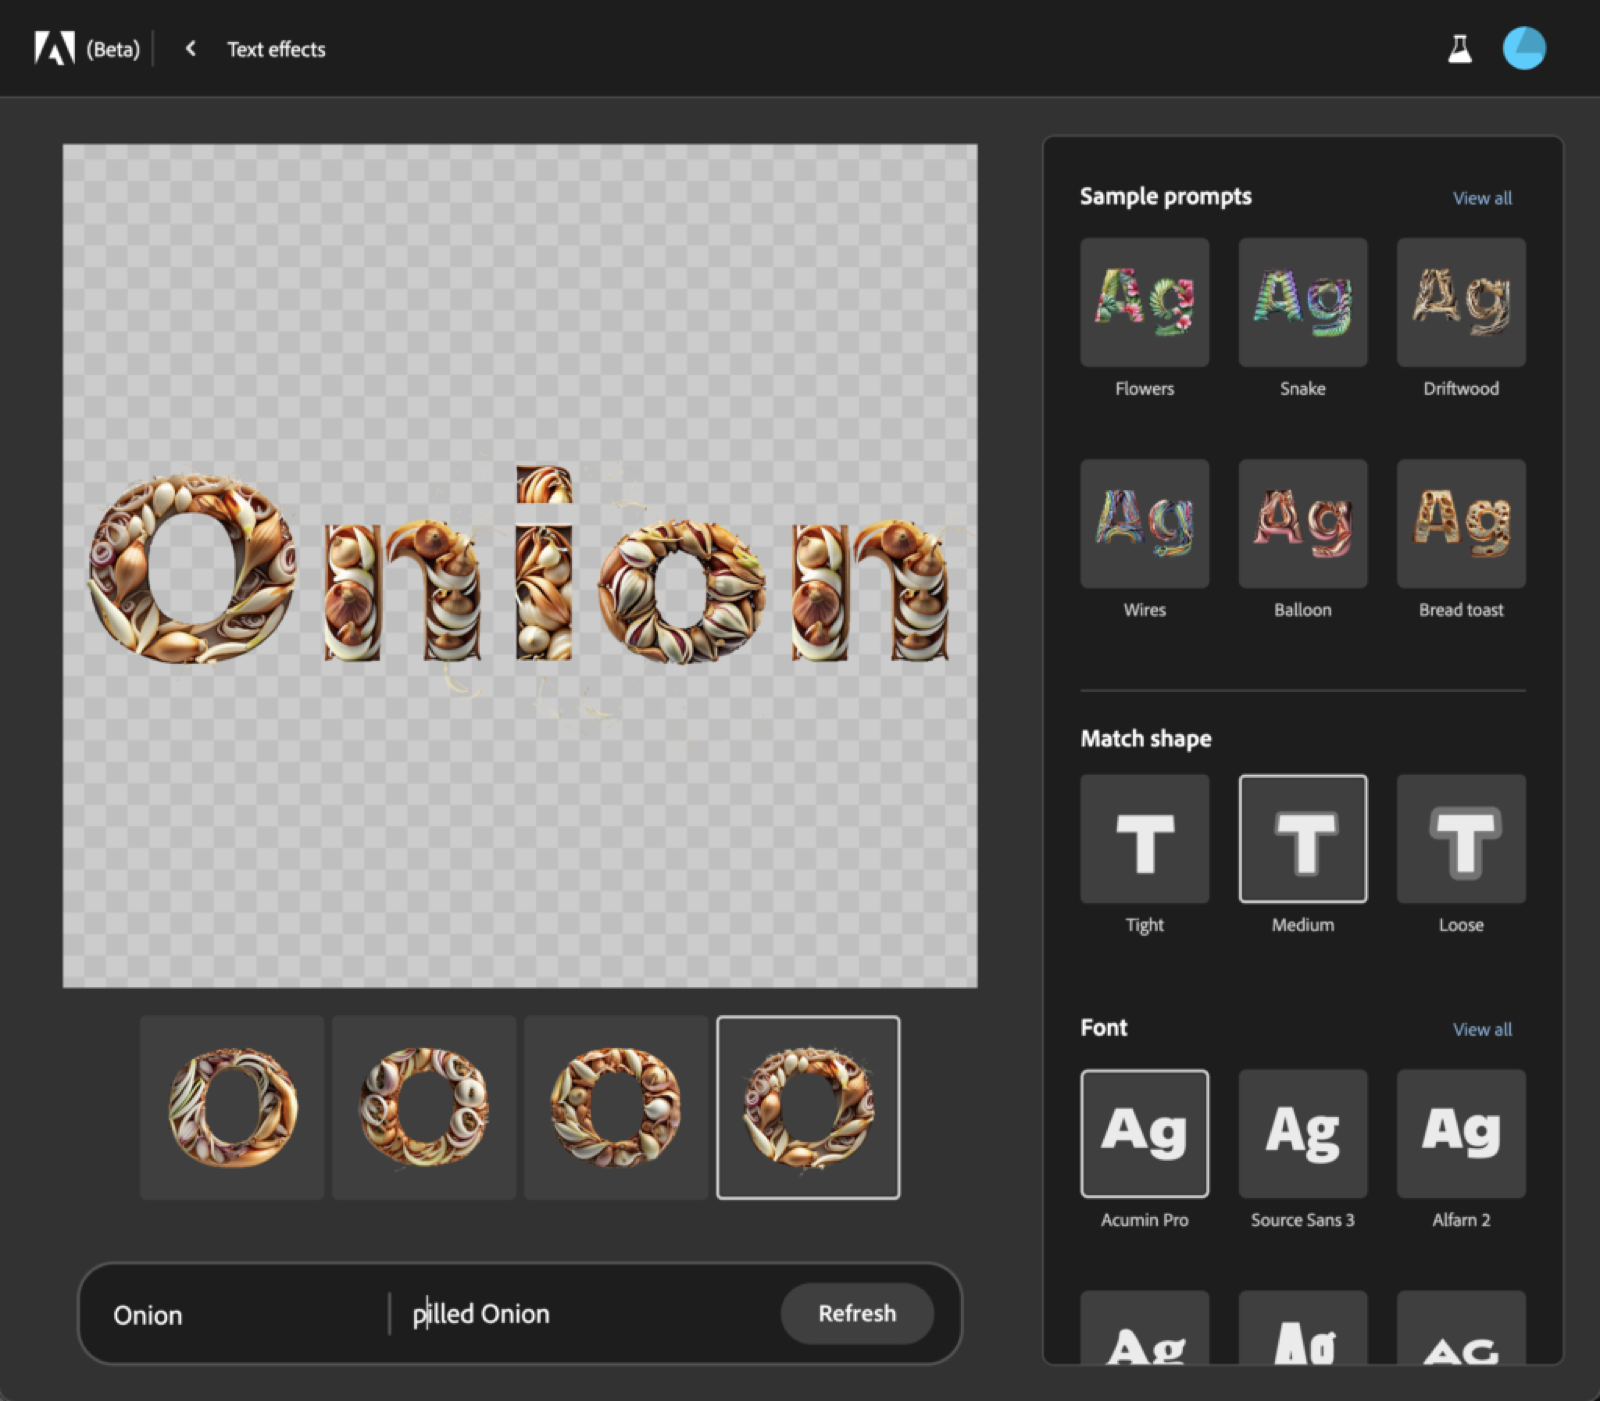Click the Match shape heading
Image resolution: width=1600 pixels, height=1401 pixels.
click(1146, 739)
